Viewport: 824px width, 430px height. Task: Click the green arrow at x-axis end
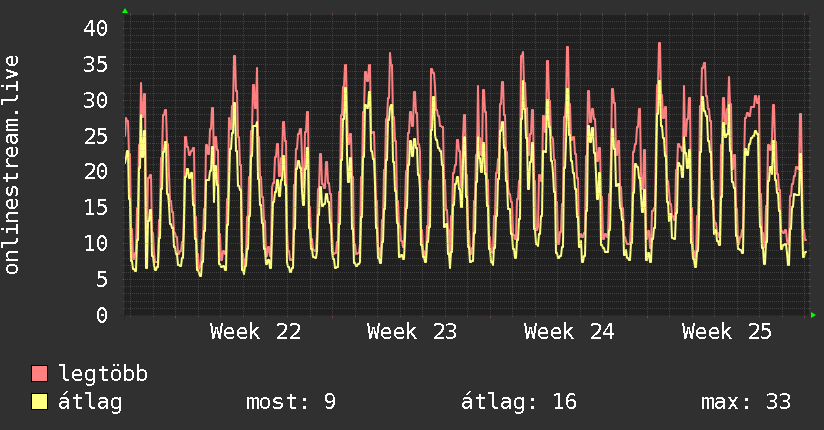point(813,315)
